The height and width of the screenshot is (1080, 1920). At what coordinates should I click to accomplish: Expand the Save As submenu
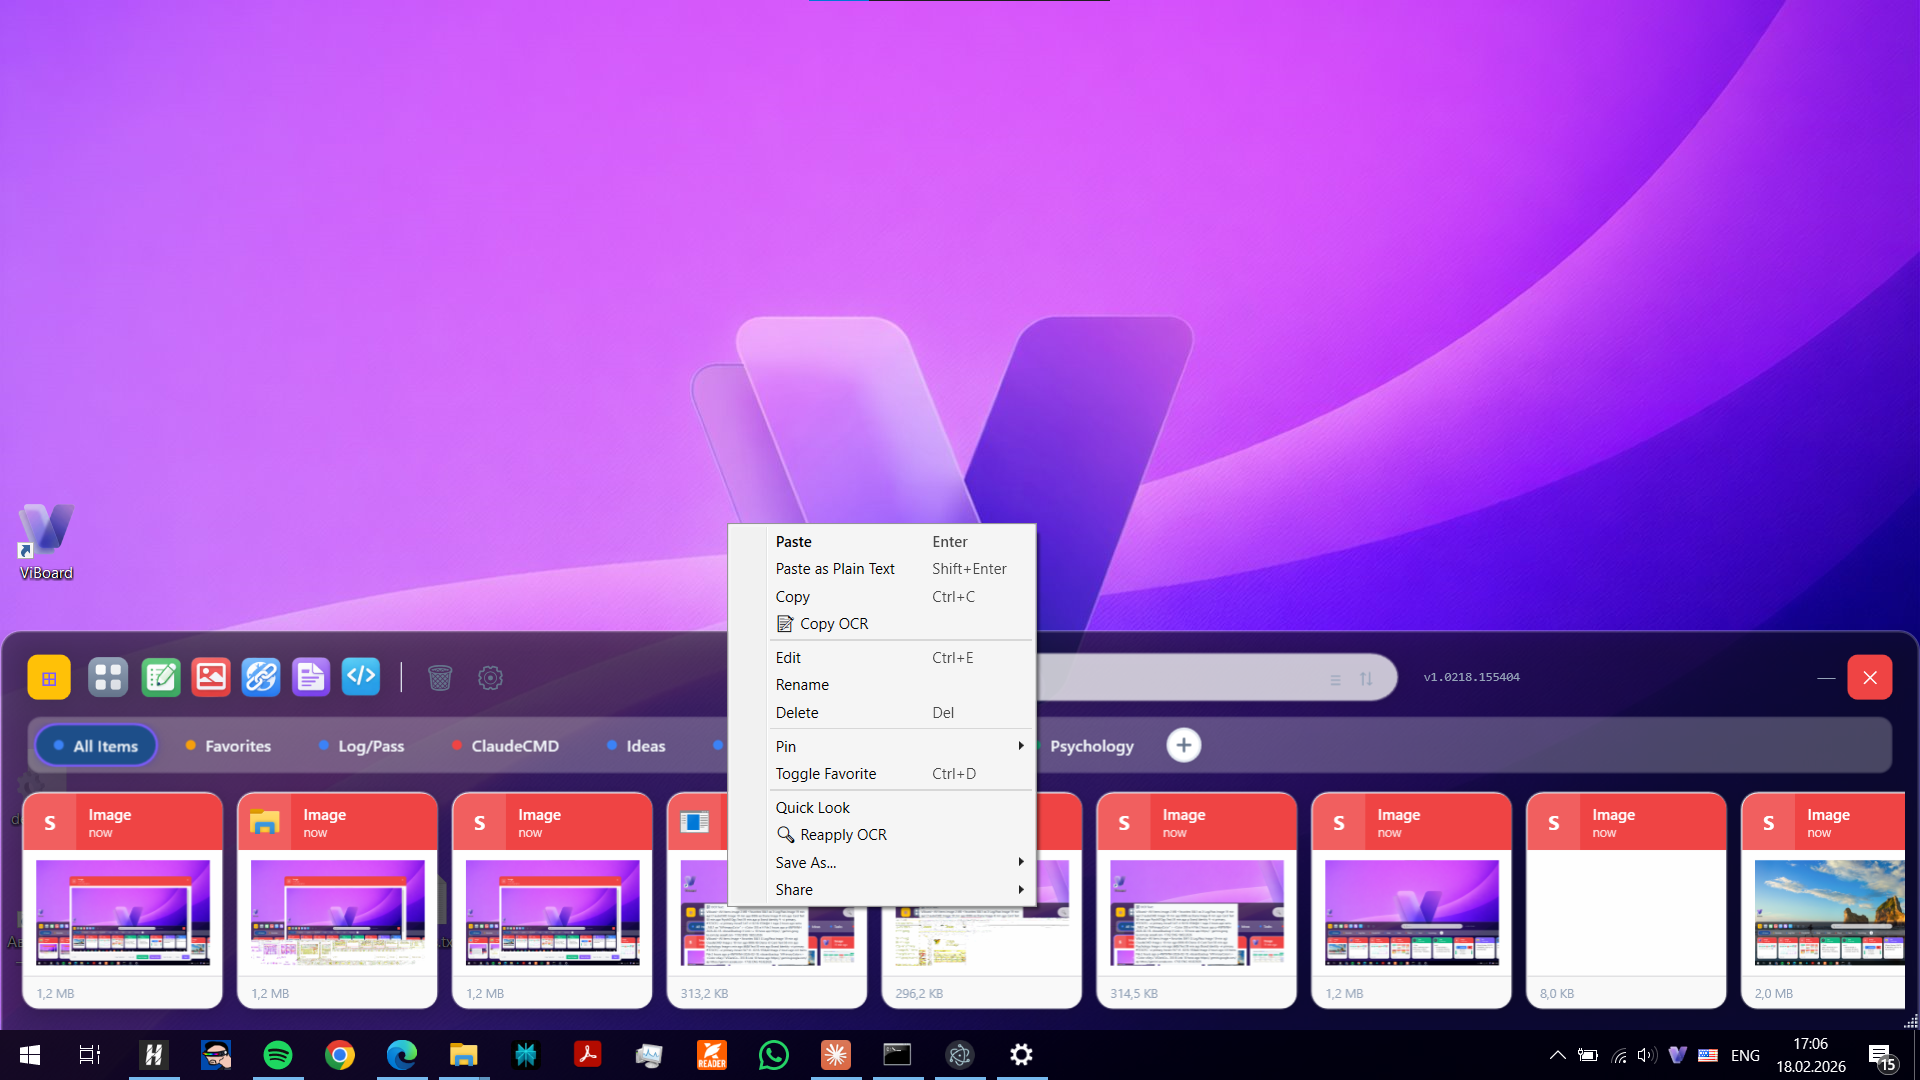pos(805,862)
